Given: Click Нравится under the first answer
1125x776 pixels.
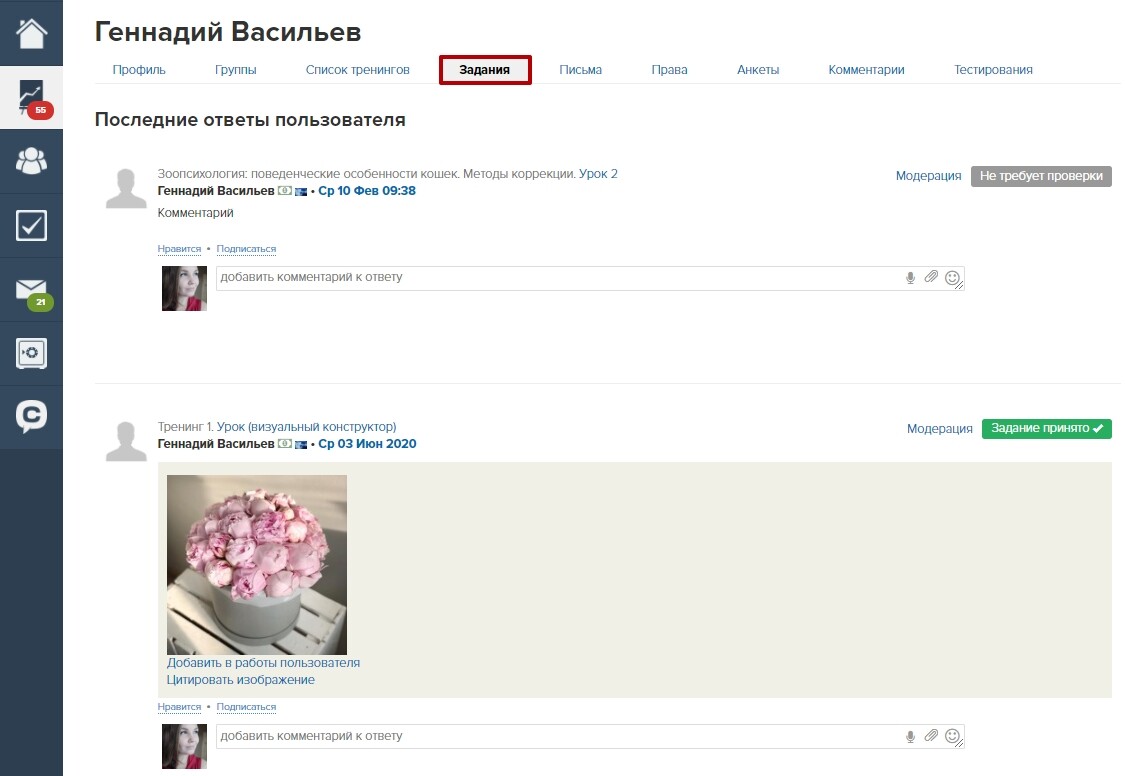Looking at the screenshot, I should click(x=179, y=249).
